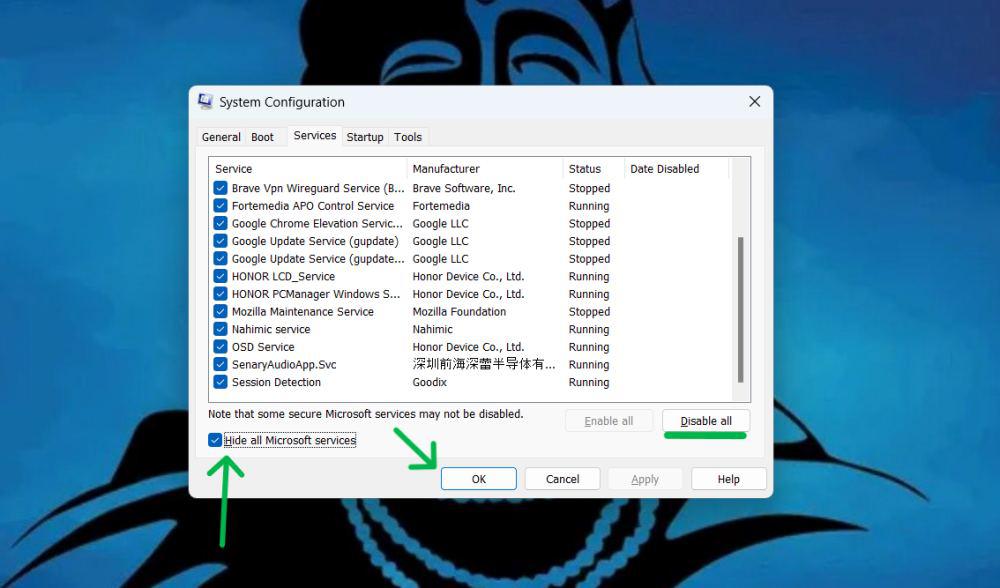Image resolution: width=1000 pixels, height=588 pixels.
Task: Click the Disable all button
Action: point(706,421)
